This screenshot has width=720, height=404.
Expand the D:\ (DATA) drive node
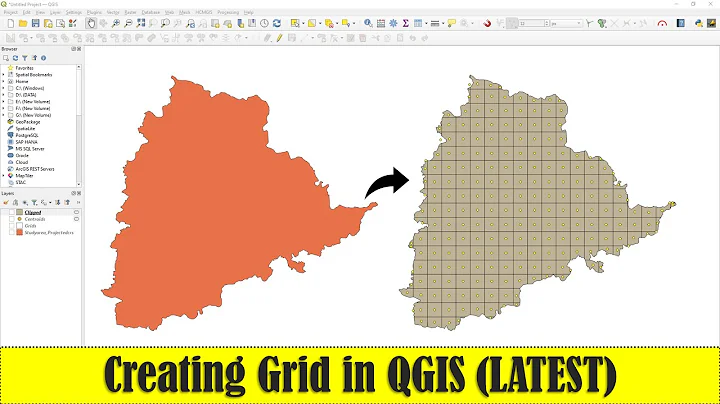pyautogui.click(x=4, y=95)
